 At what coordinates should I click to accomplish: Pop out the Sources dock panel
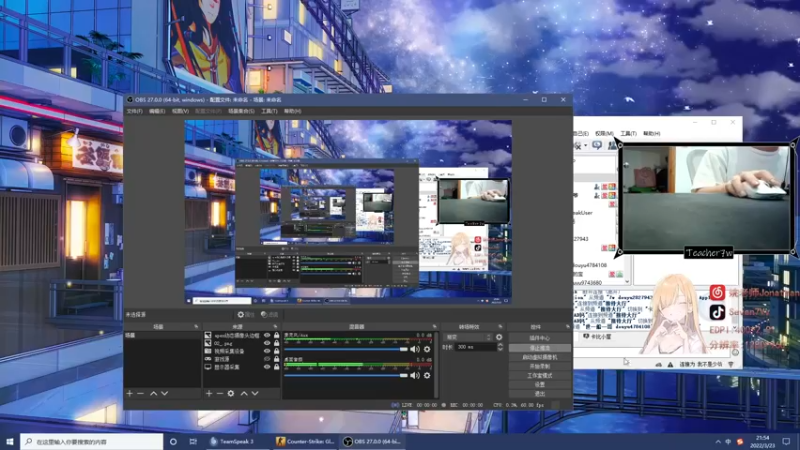[x=275, y=327]
